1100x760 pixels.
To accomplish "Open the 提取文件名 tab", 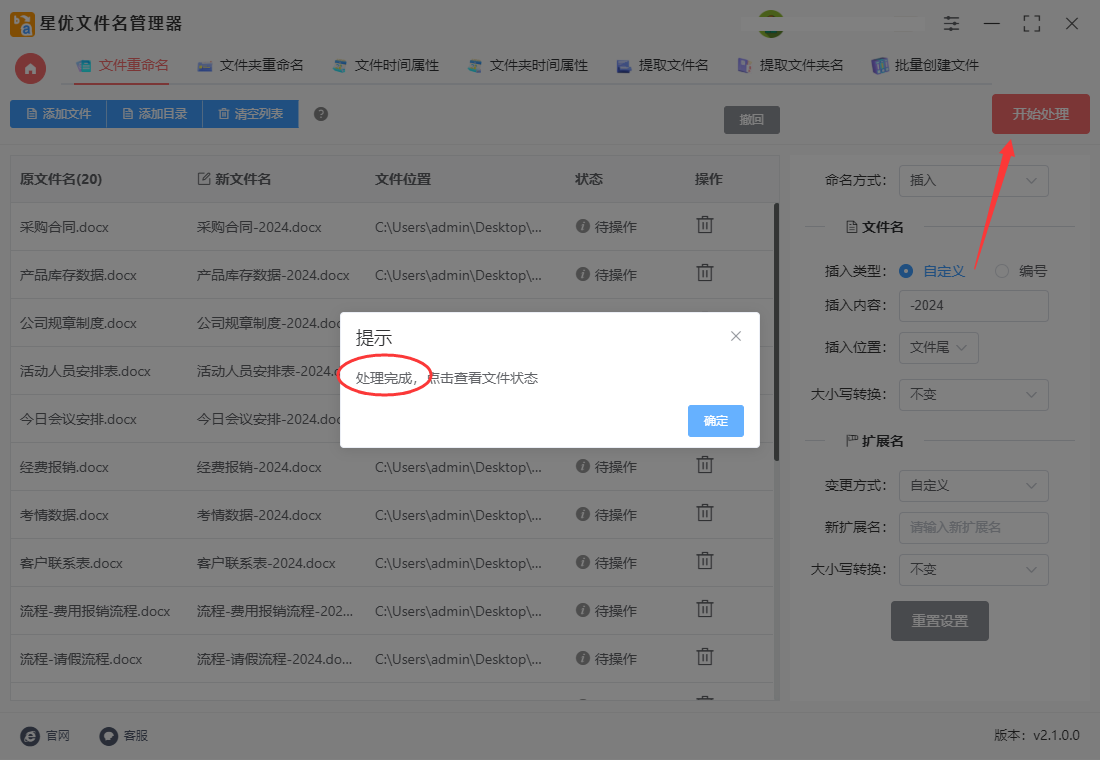I will (662, 65).
